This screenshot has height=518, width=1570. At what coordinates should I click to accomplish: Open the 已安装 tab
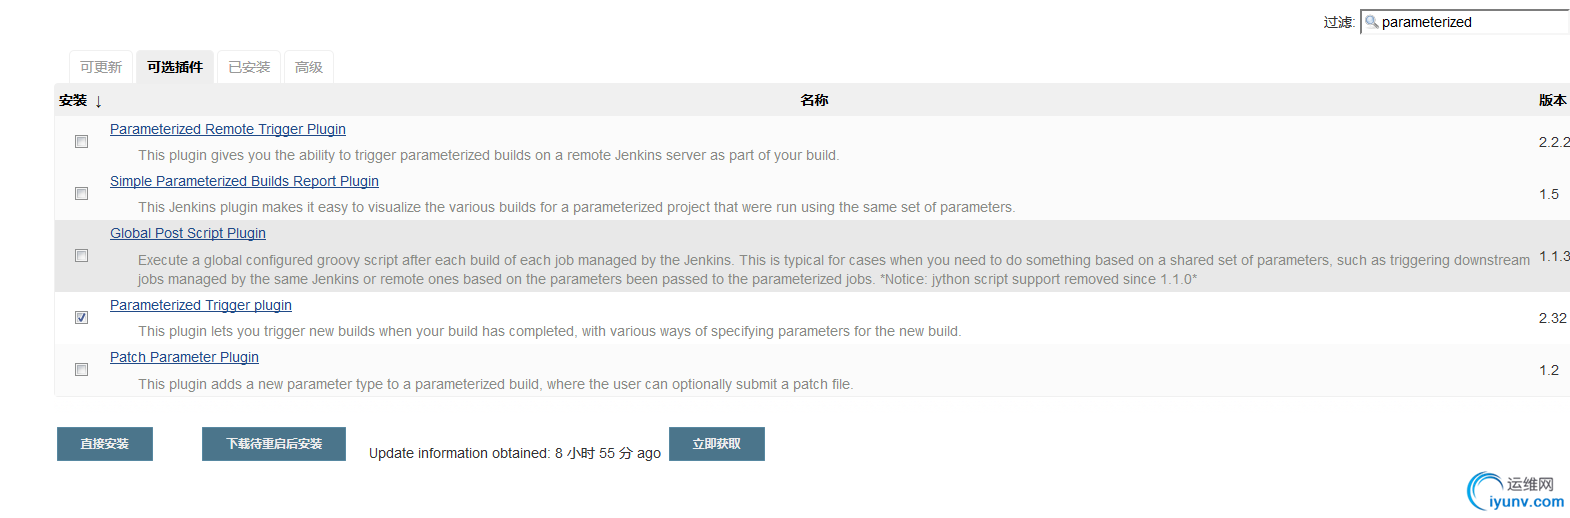pos(249,67)
